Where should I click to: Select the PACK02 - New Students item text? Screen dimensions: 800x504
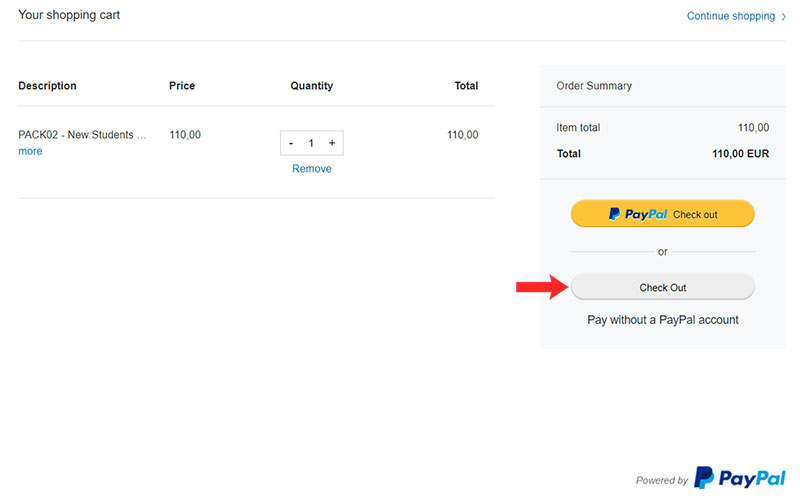[x=82, y=135]
